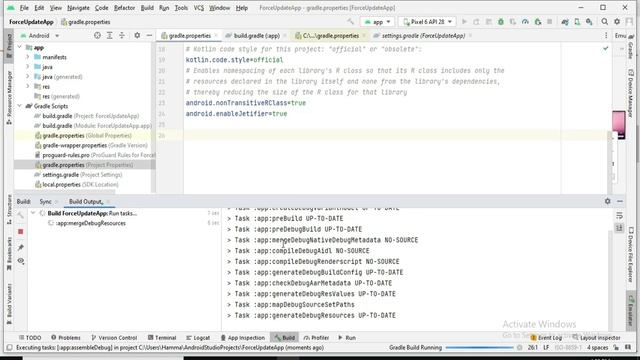Image resolution: width=640 pixels, height=360 pixels.
Task: Click the Gradle Build Running progress bar
Action: [479, 348]
